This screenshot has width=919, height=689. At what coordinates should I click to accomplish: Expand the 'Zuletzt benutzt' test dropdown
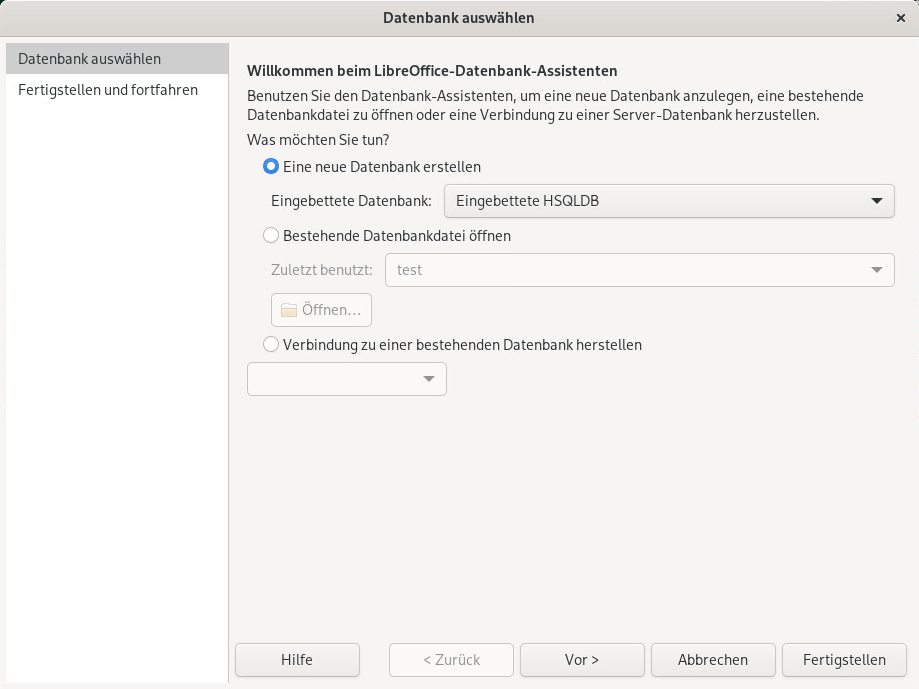pyautogui.click(x=639, y=270)
